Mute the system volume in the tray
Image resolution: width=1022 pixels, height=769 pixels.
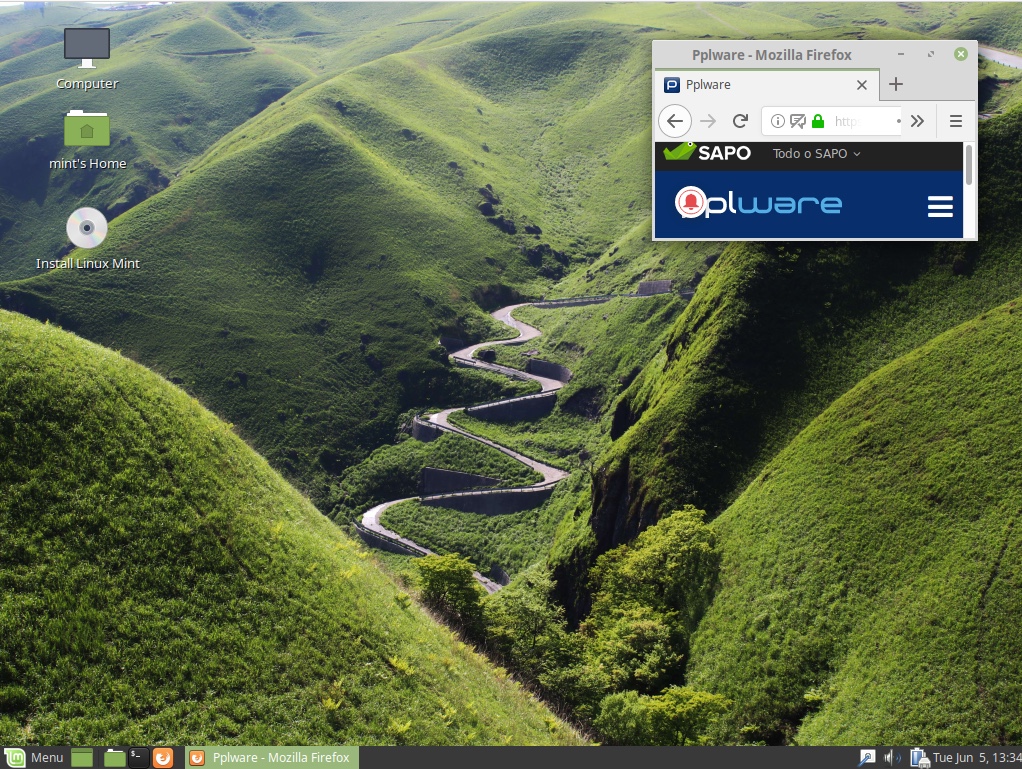[892, 757]
